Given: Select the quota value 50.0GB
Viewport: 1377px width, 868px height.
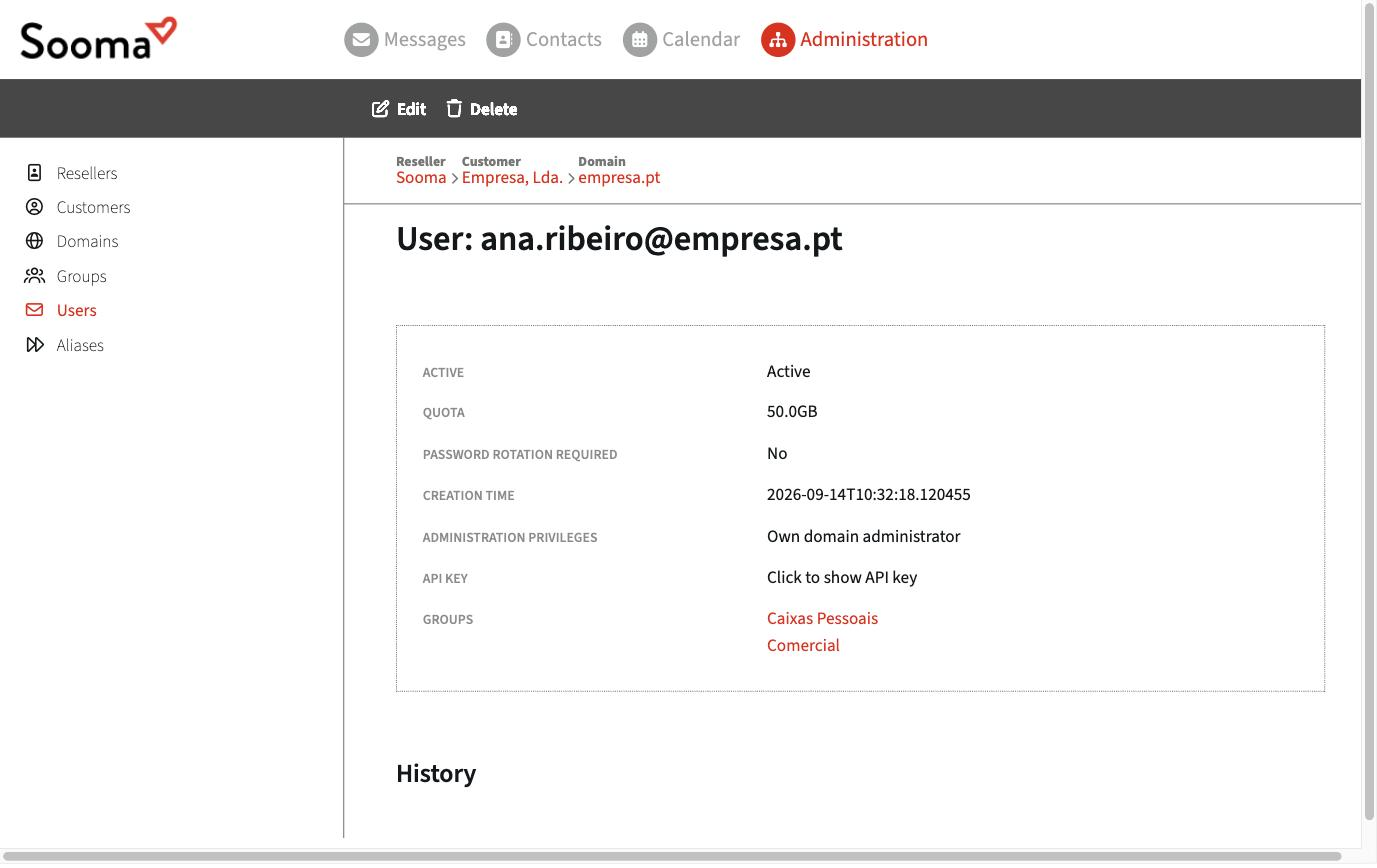Looking at the screenshot, I should 792,412.
